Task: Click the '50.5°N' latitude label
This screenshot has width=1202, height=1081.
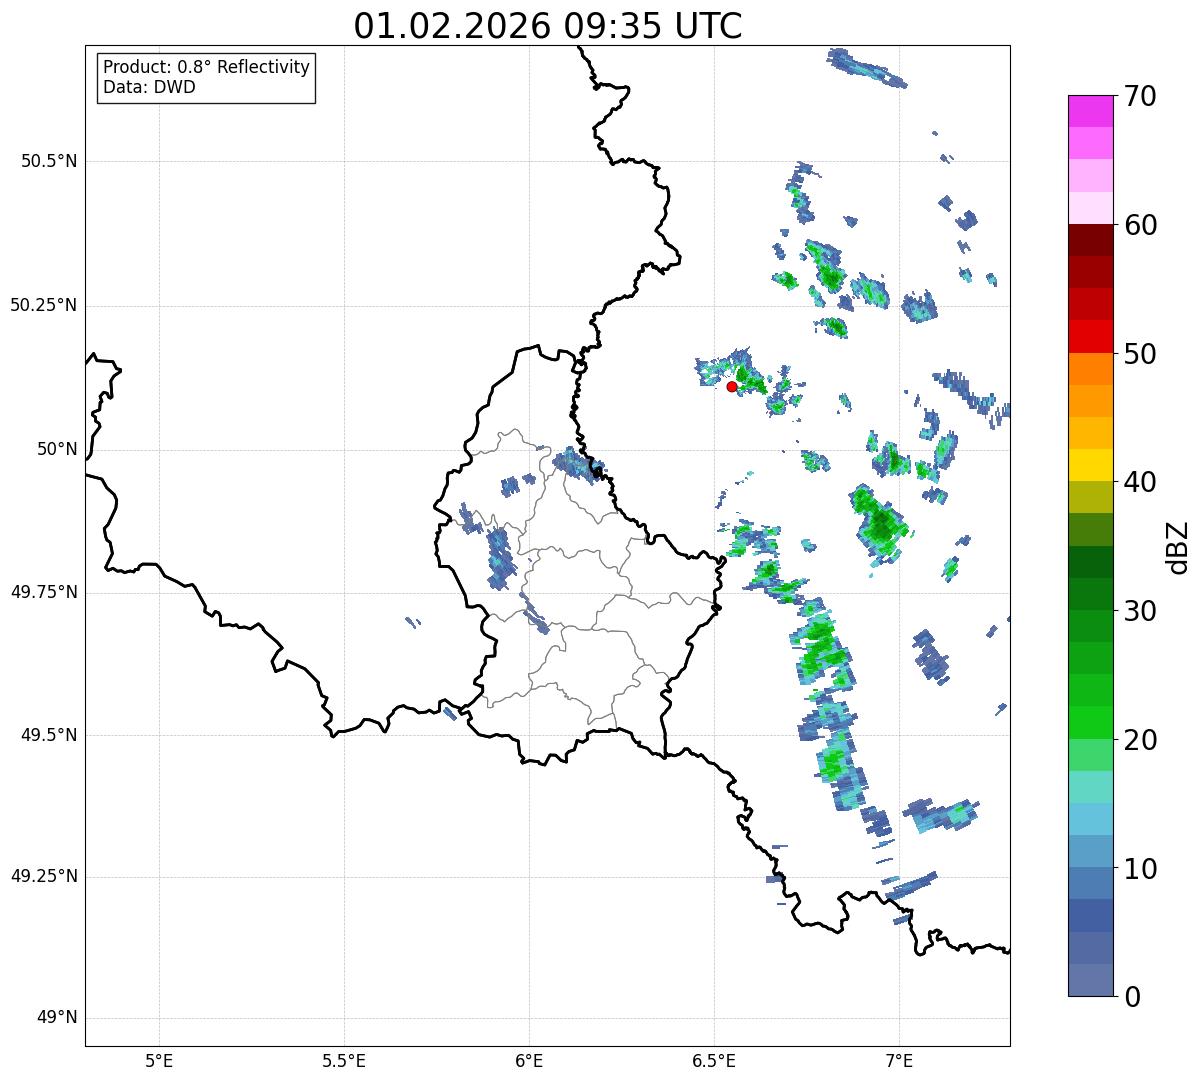Action: pyautogui.click(x=49, y=161)
